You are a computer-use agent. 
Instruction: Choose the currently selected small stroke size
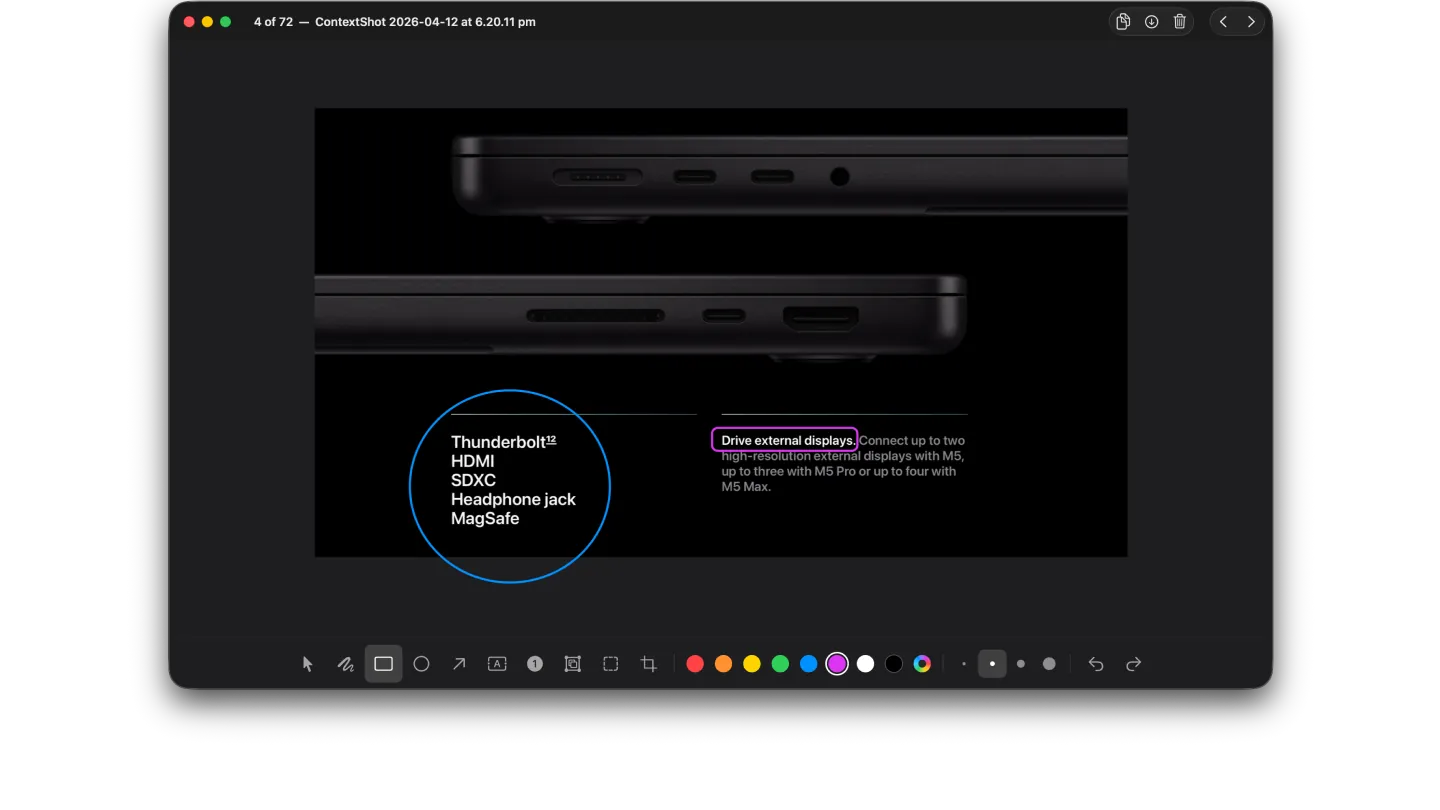click(992, 664)
